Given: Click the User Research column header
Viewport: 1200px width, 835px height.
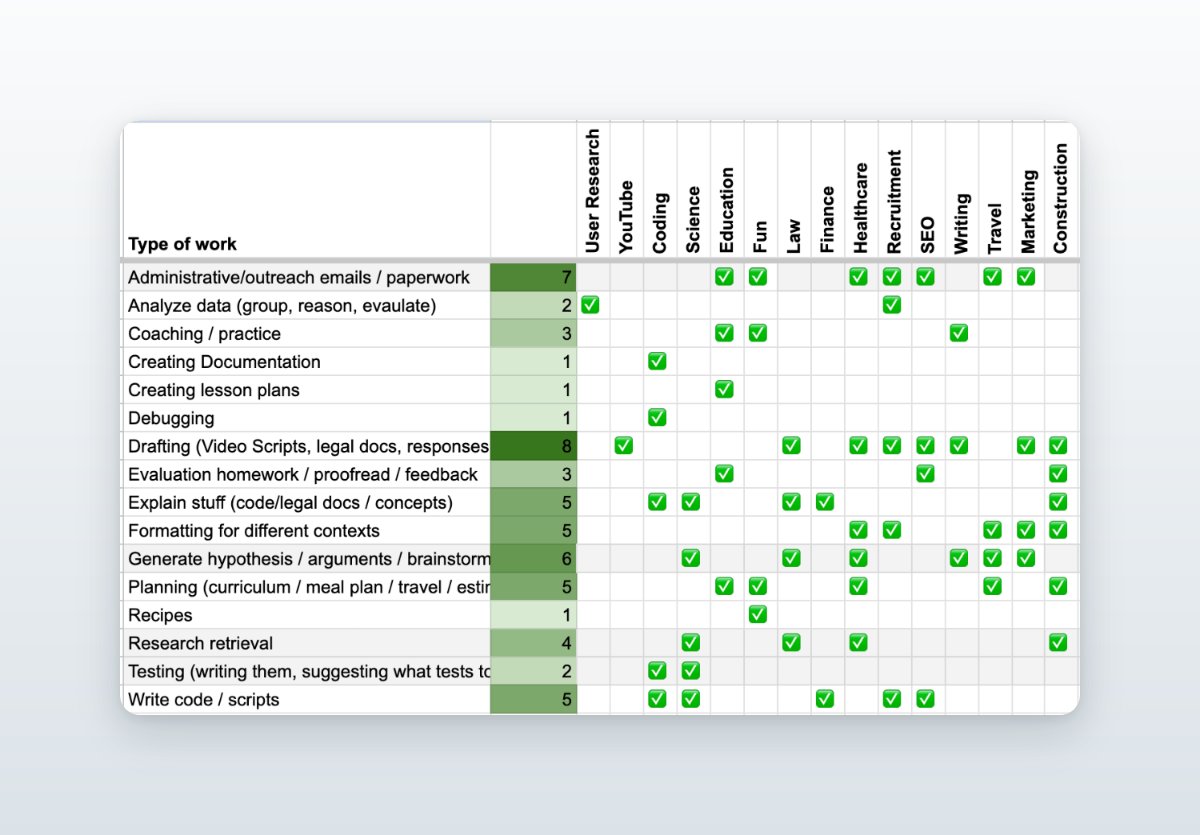Looking at the screenshot, I should click(593, 192).
